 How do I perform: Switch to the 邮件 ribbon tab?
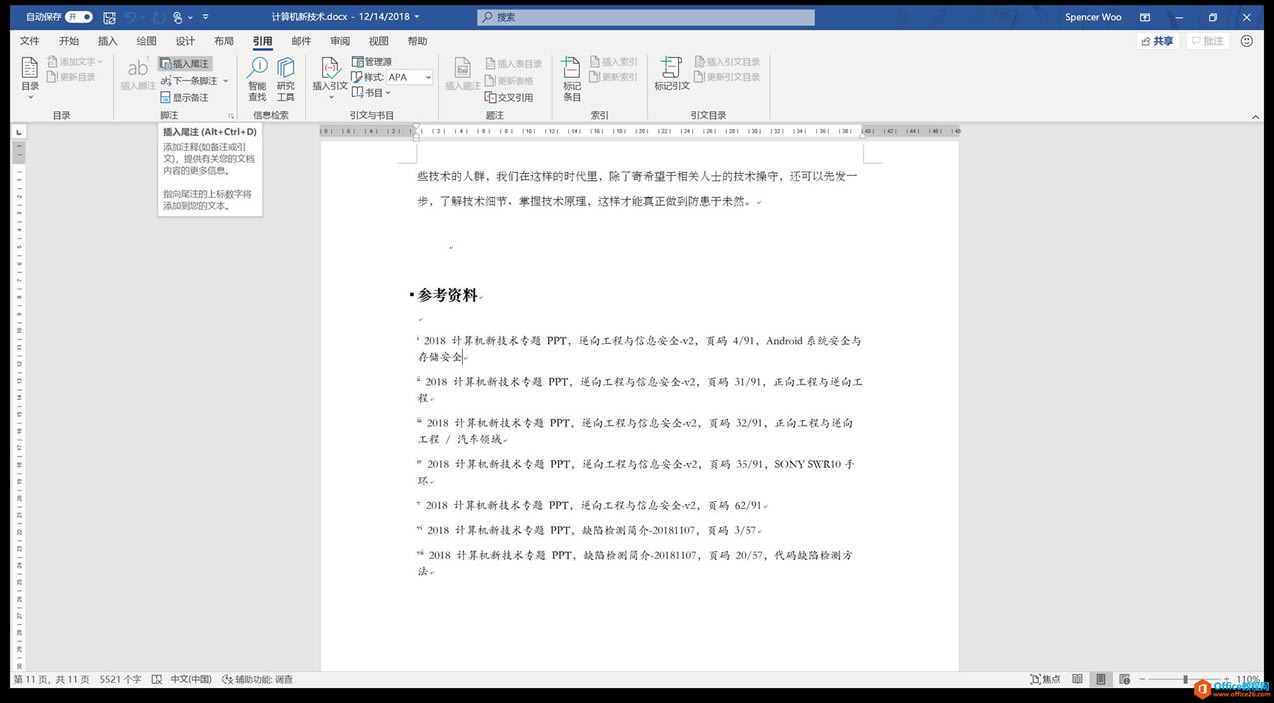pyautogui.click(x=300, y=40)
